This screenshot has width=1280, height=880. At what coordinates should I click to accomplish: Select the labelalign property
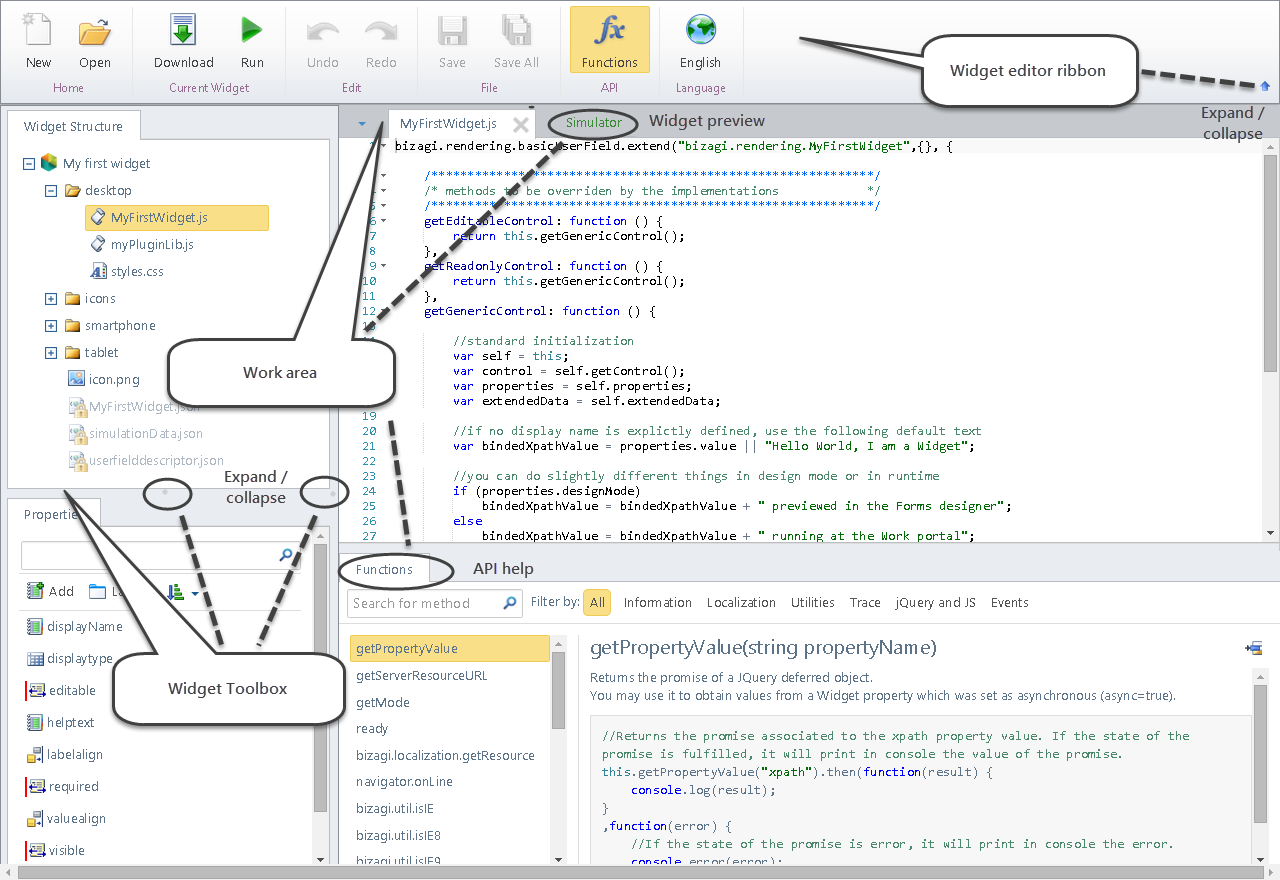point(75,755)
